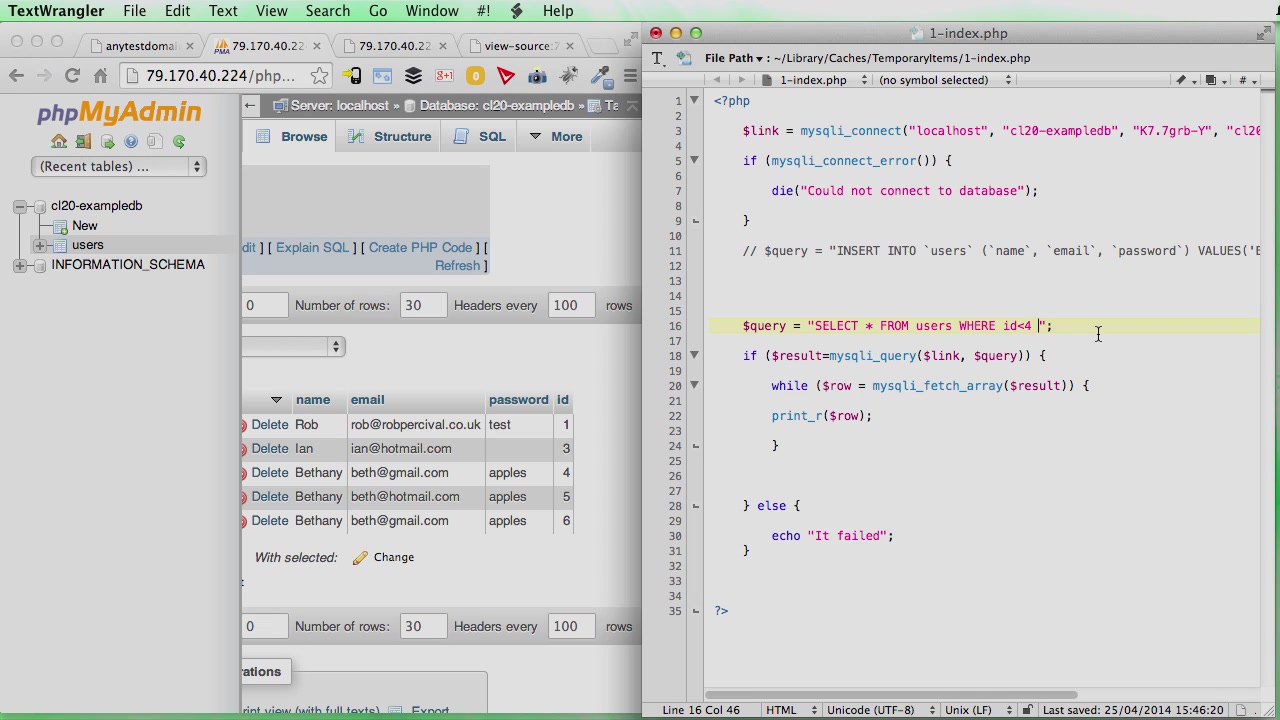Open the More tab dropdown in phpMyAdmin

pos(555,137)
